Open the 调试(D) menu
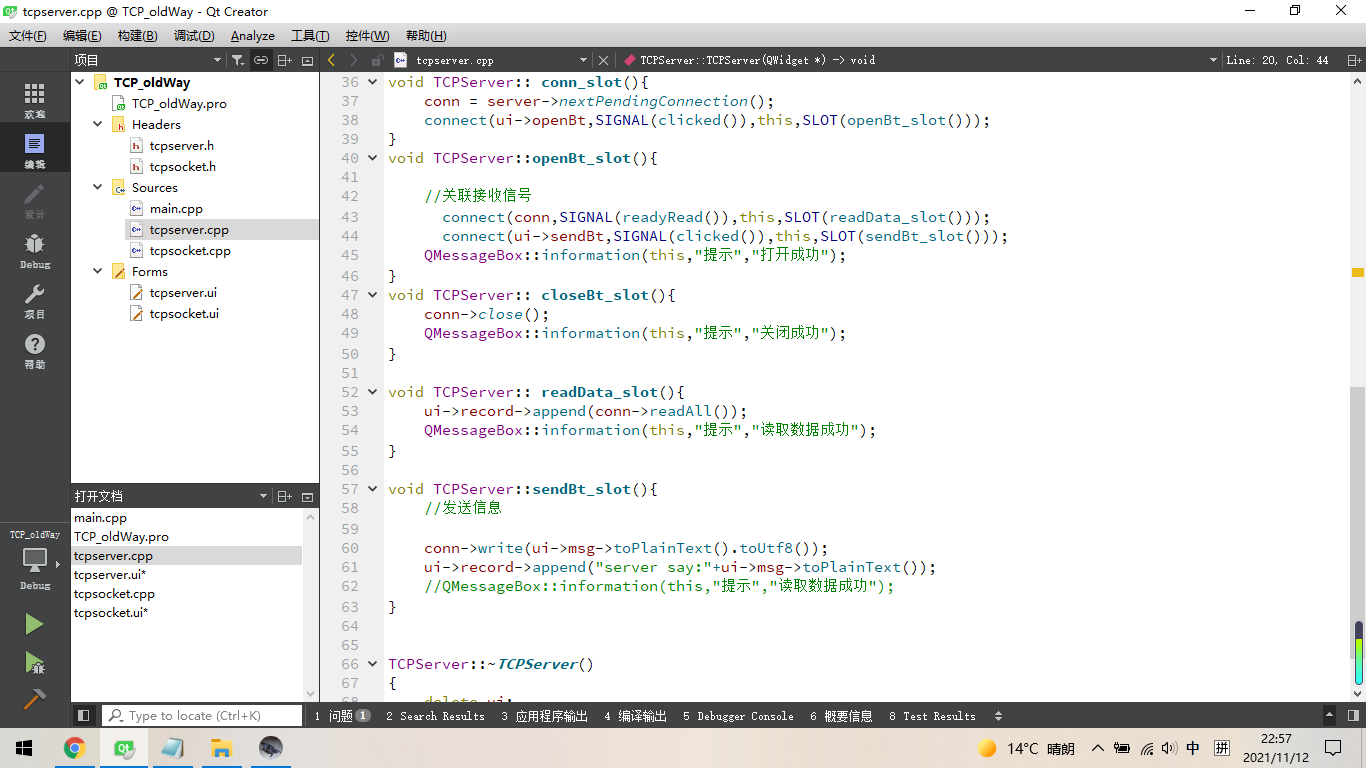1366x768 pixels. pyautogui.click(x=194, y=36)
